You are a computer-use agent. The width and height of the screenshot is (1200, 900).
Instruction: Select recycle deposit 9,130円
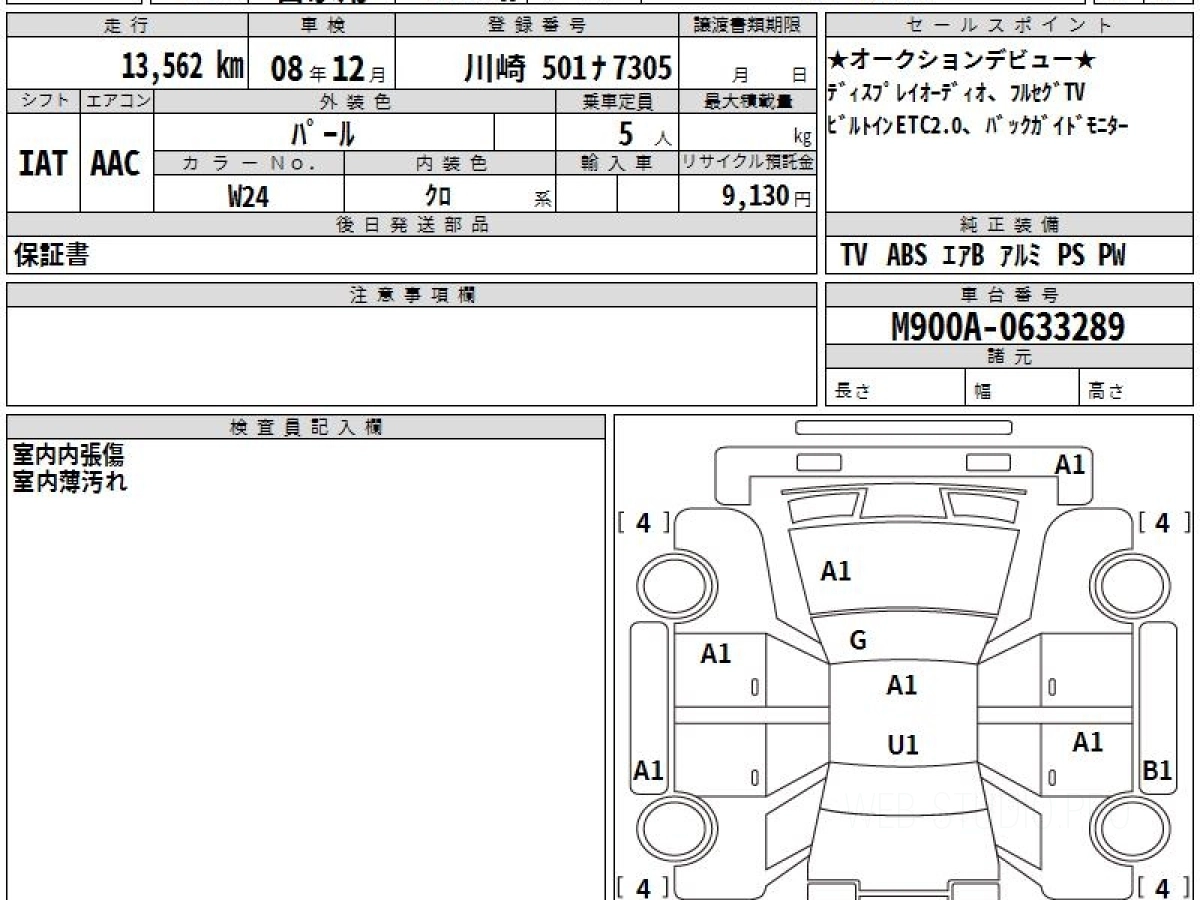click(767, 196)
